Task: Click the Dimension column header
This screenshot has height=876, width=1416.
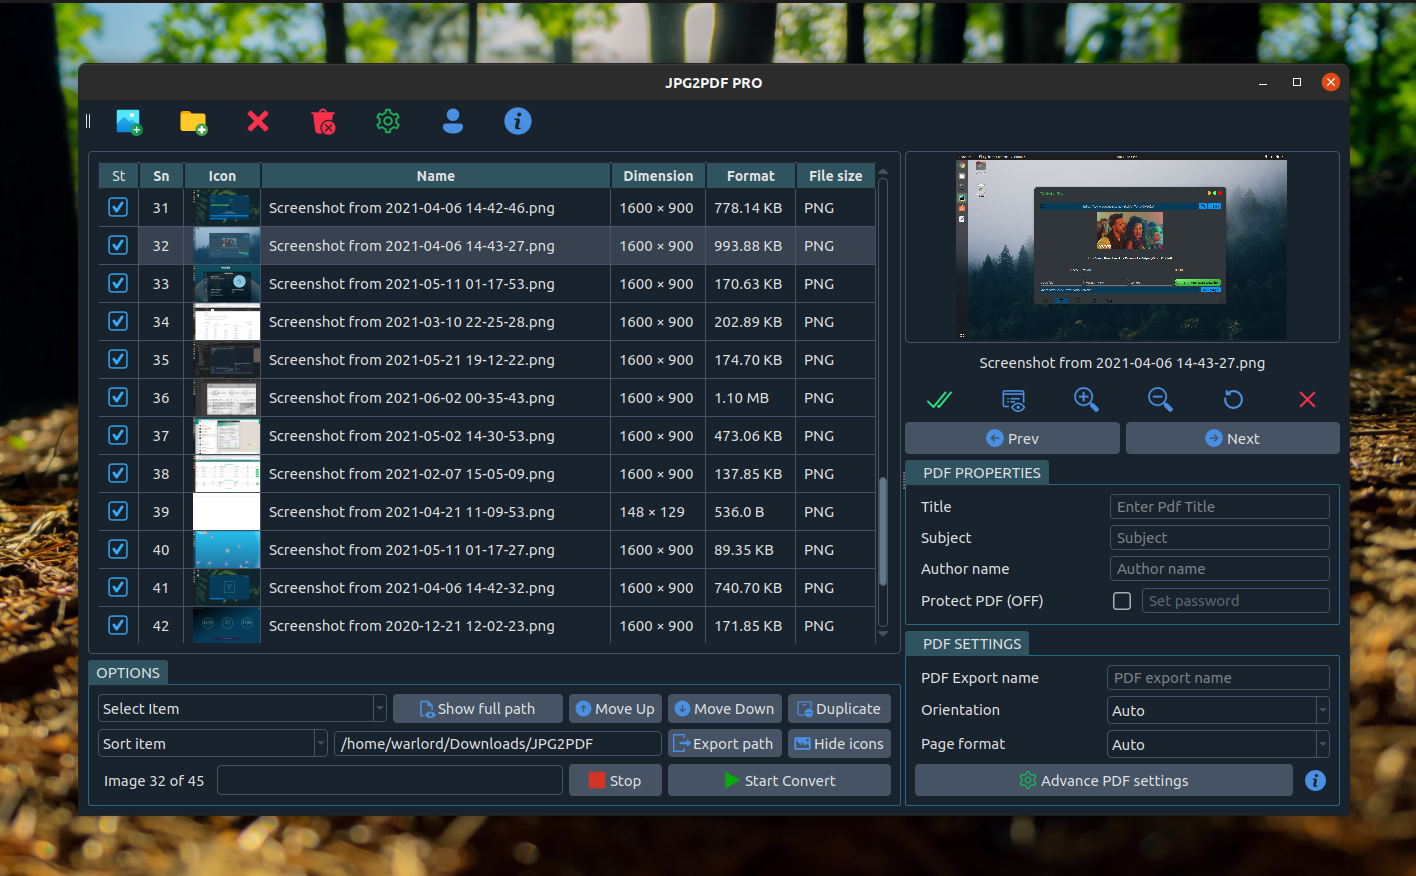Action: 658,176
